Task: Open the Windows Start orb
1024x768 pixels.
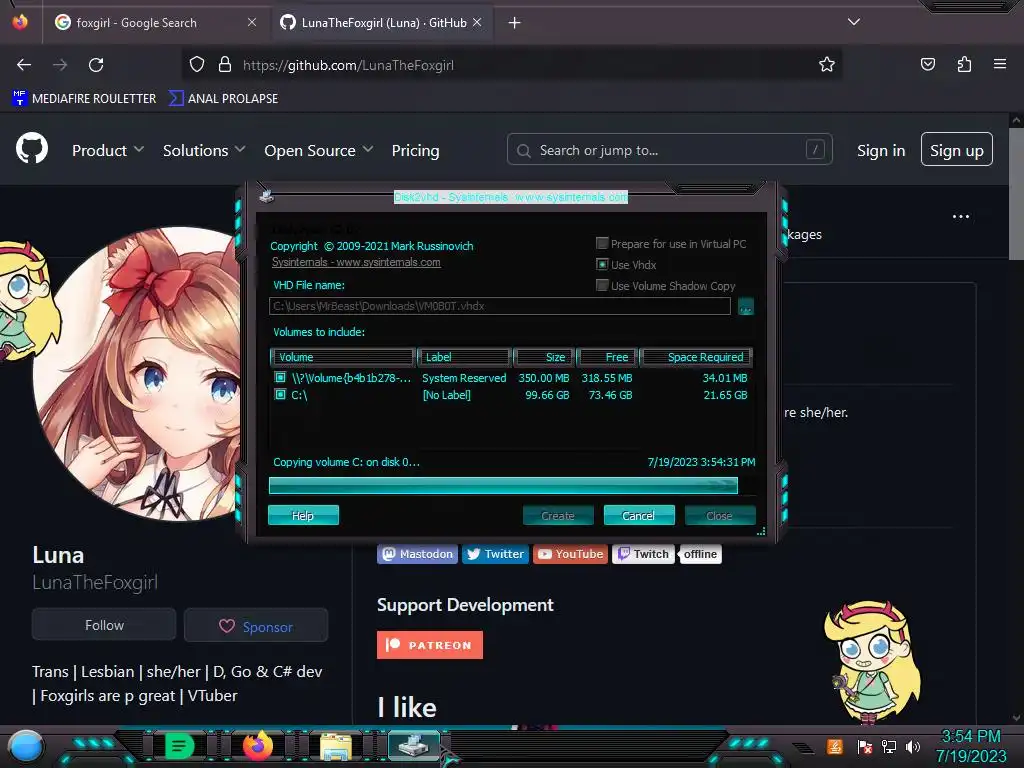Action: tap(25, 746)
